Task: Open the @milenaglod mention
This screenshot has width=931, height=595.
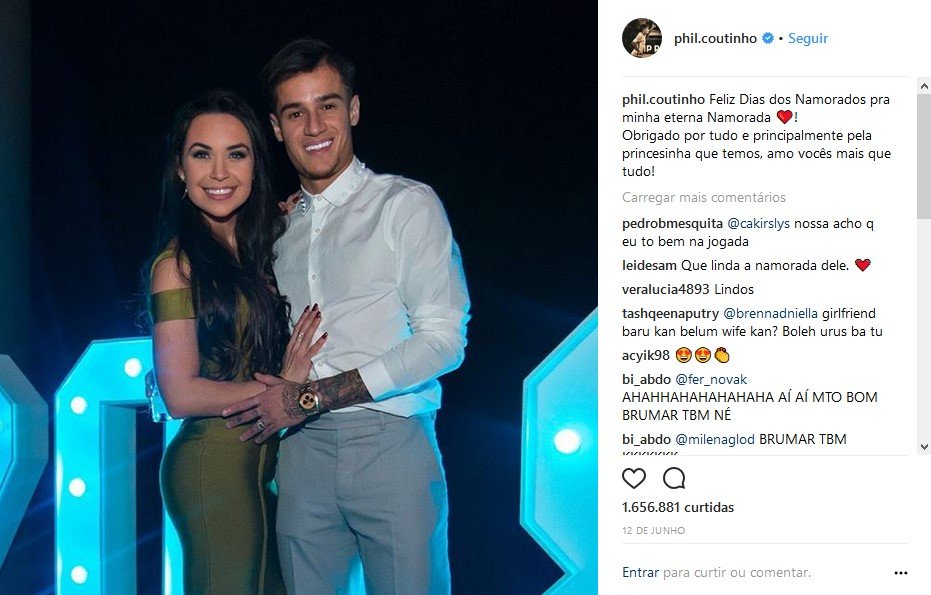Action: coord(715,439)
